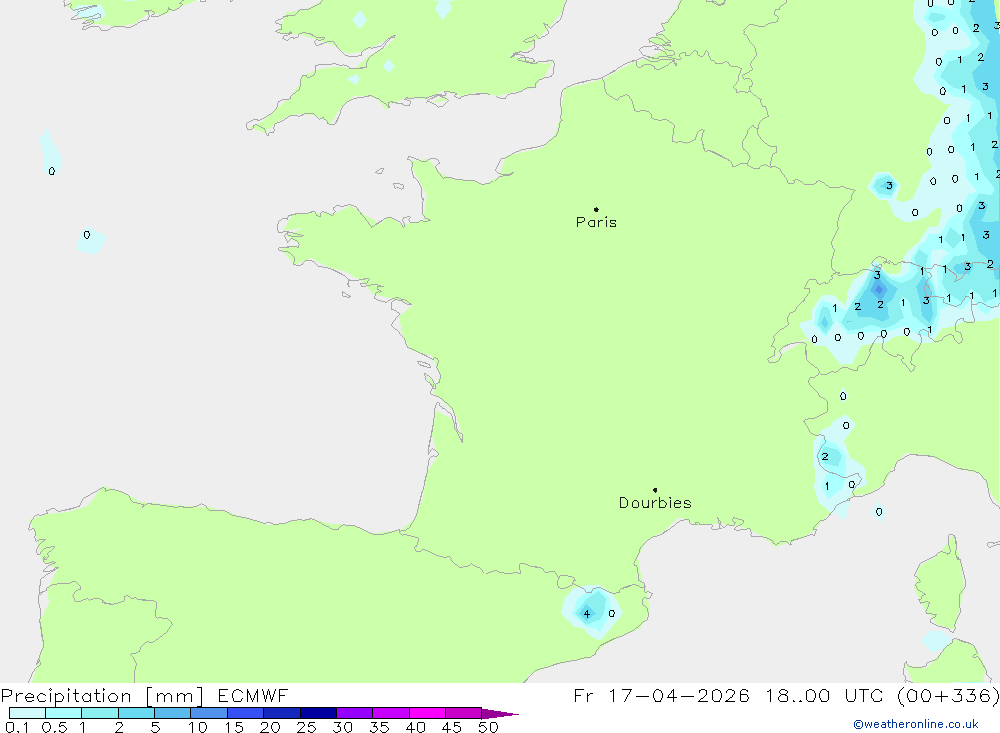Select the 40 mm magenta legend swatch
1000x733 pixels.
point(427,713)
